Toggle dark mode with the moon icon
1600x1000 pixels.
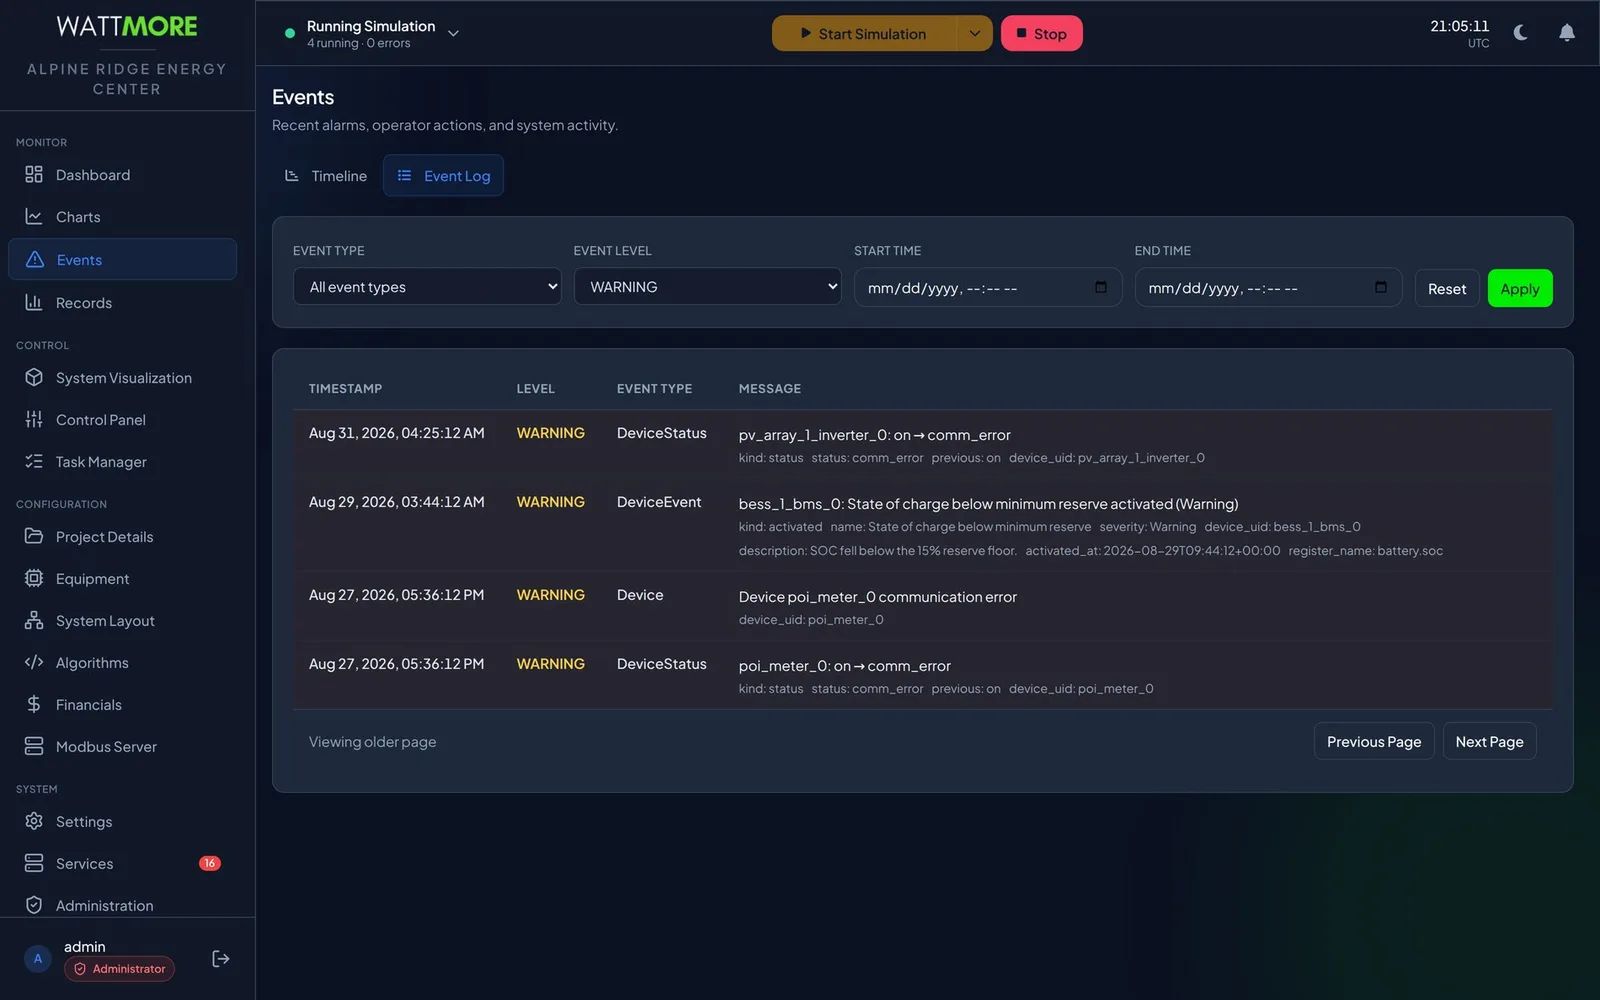click(1521, 33)
